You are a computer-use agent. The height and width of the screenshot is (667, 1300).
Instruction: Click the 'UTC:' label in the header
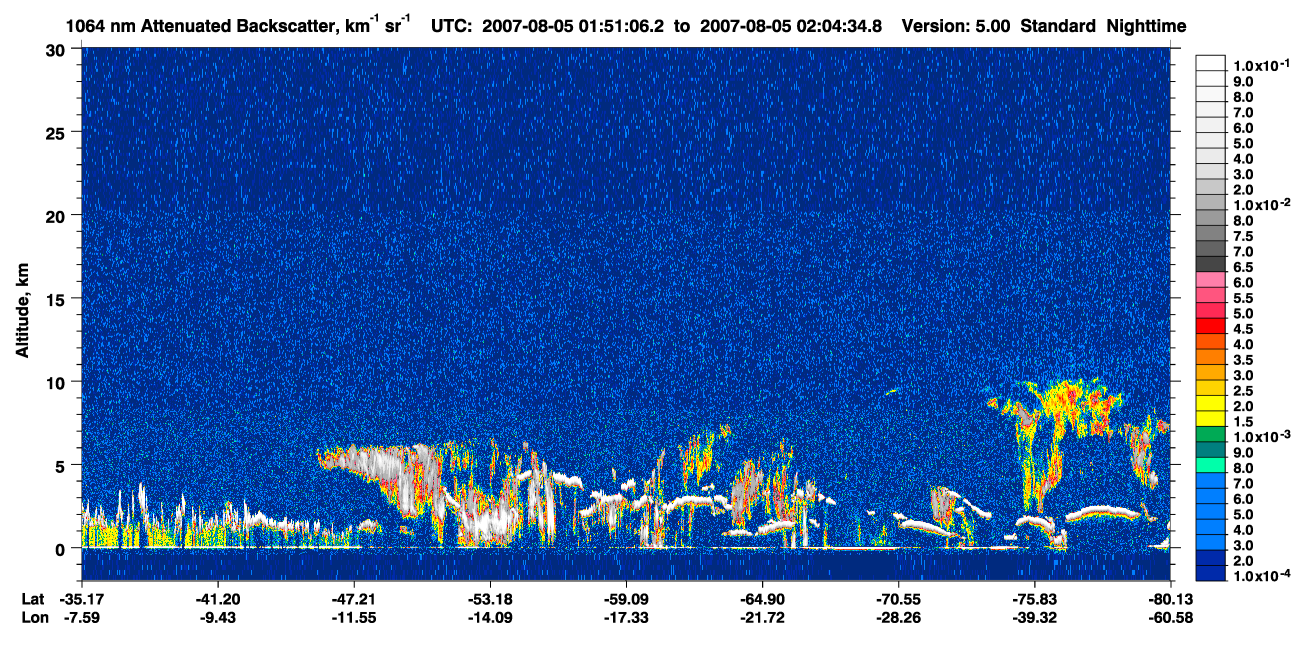[x=452, y=26]
